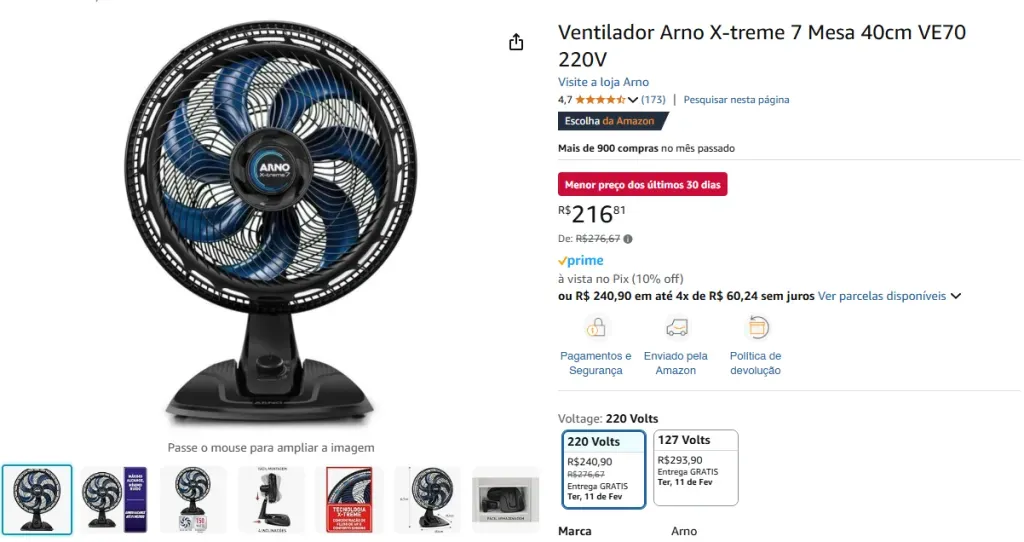Image resolution: width=1024 pixels, height=542 pixels.
Task: Open the price info icon next to R$276,67
Action: tap(628, 239)
